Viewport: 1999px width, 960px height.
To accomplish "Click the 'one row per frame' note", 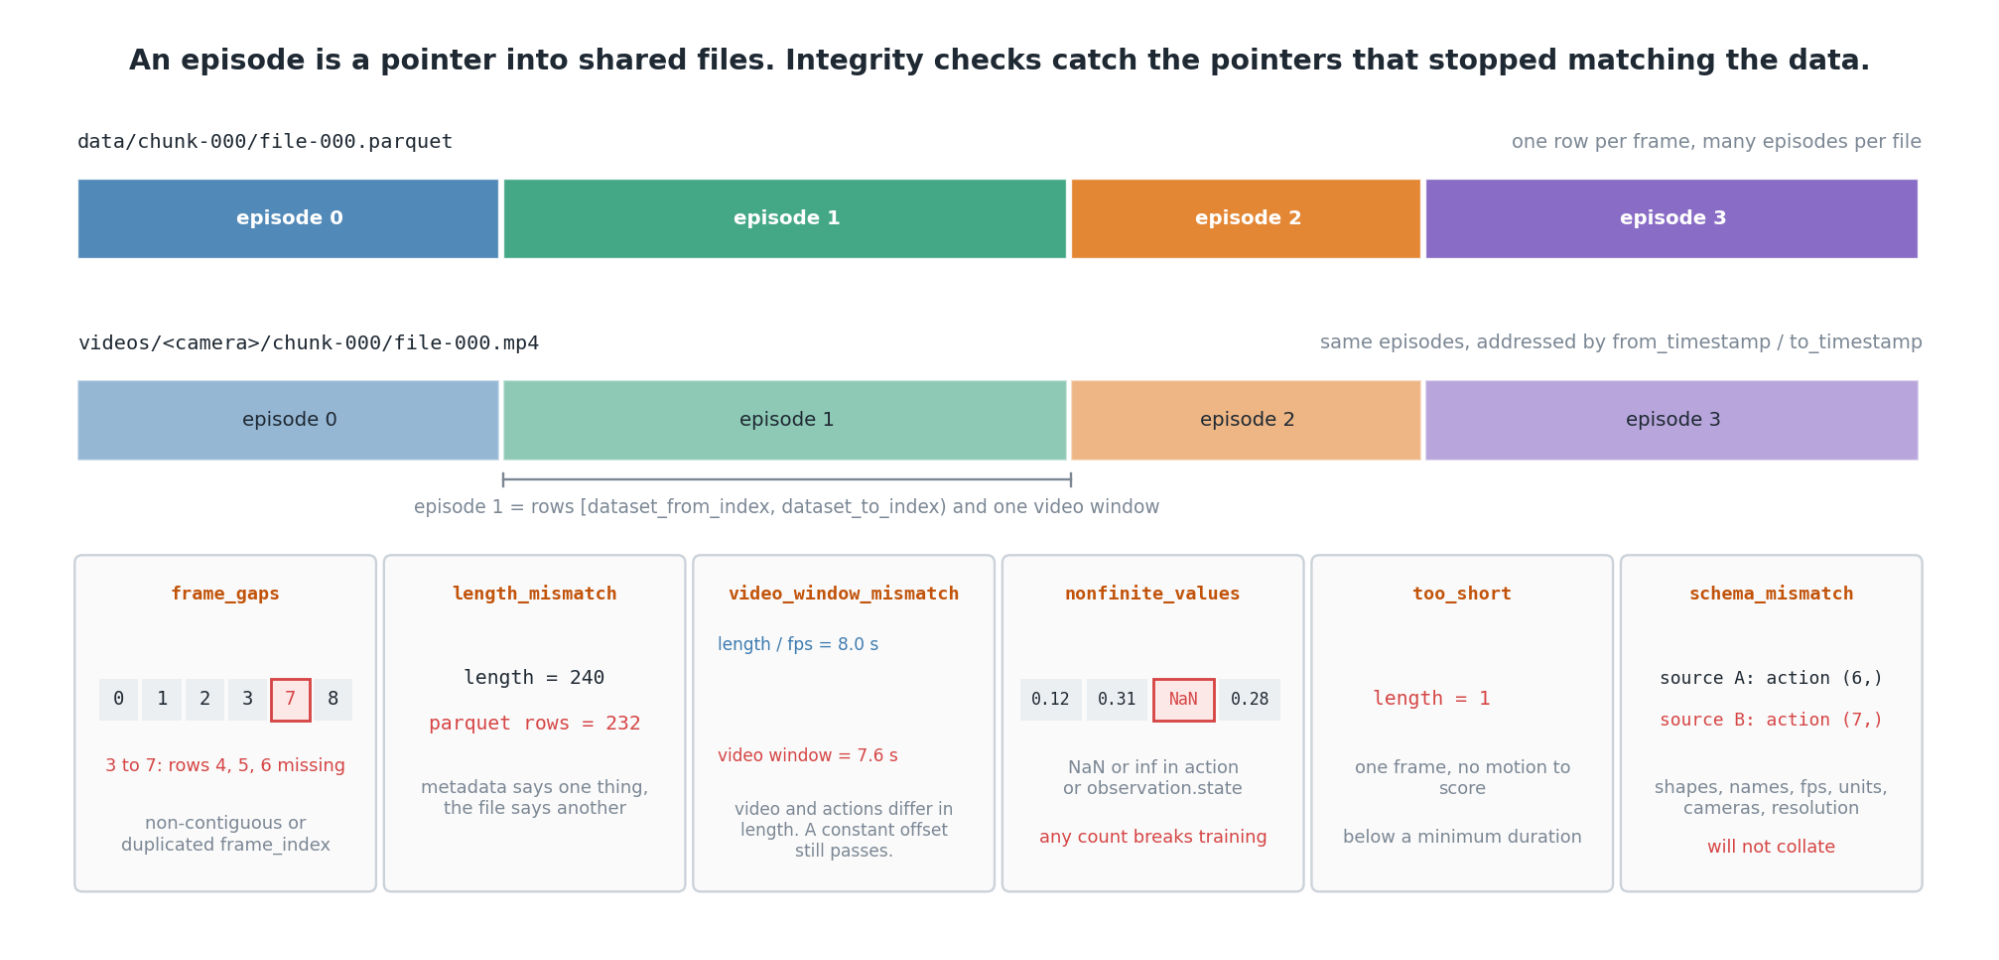I will (x=1716, y=141).
